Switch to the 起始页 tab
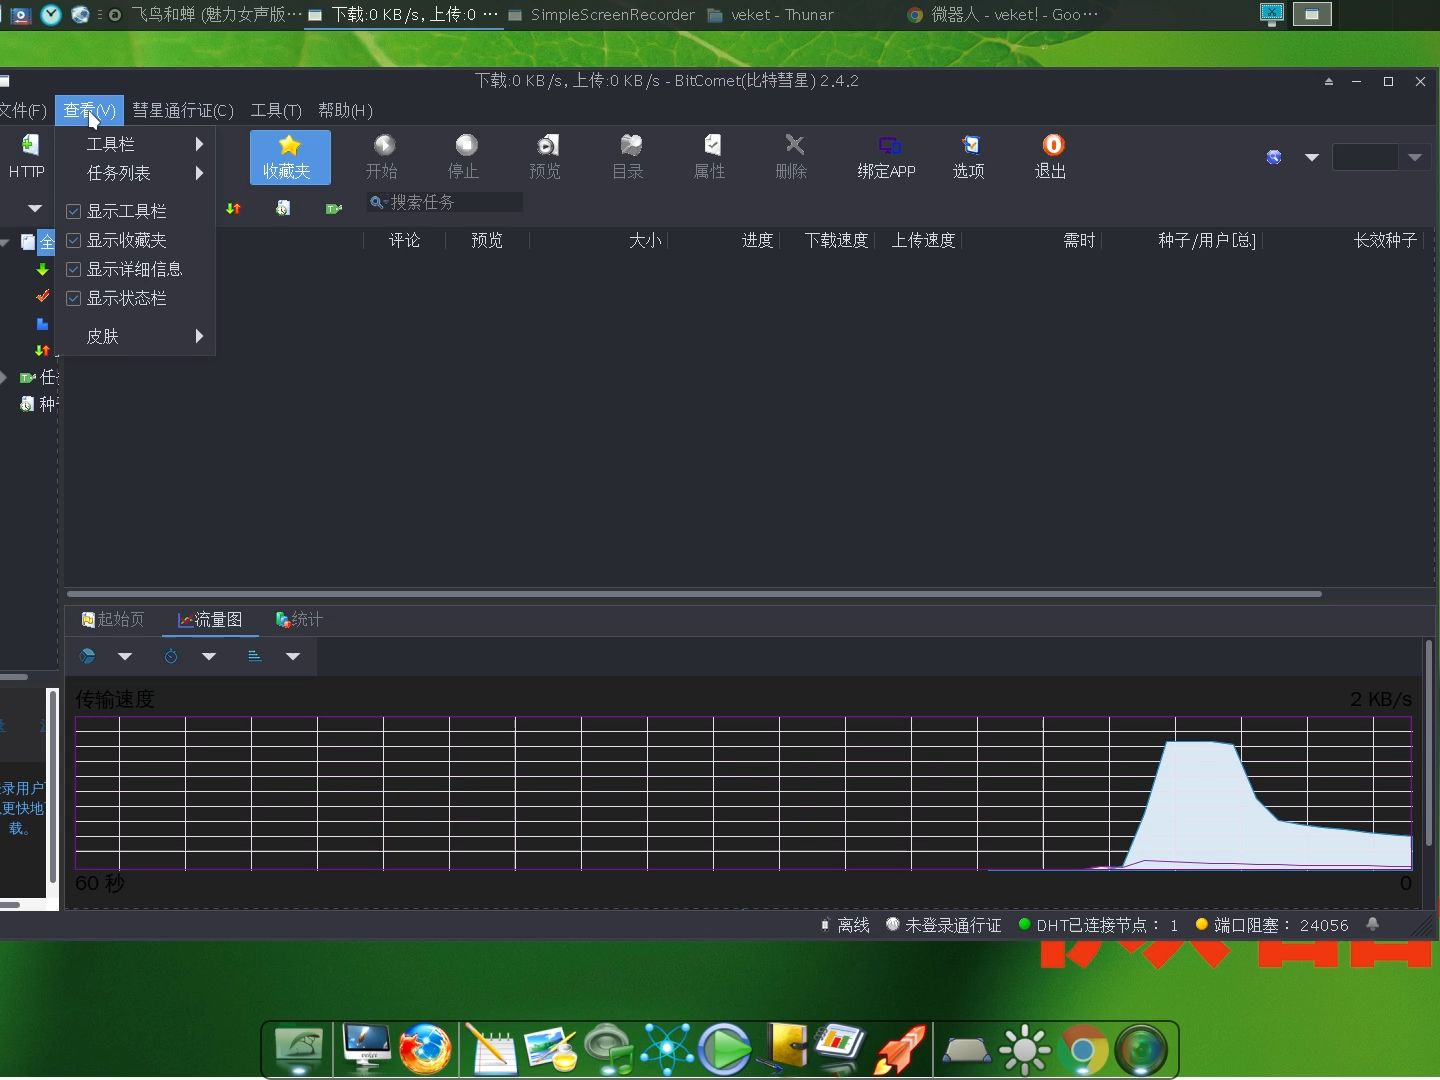1440x1080 pixels. 113,620
